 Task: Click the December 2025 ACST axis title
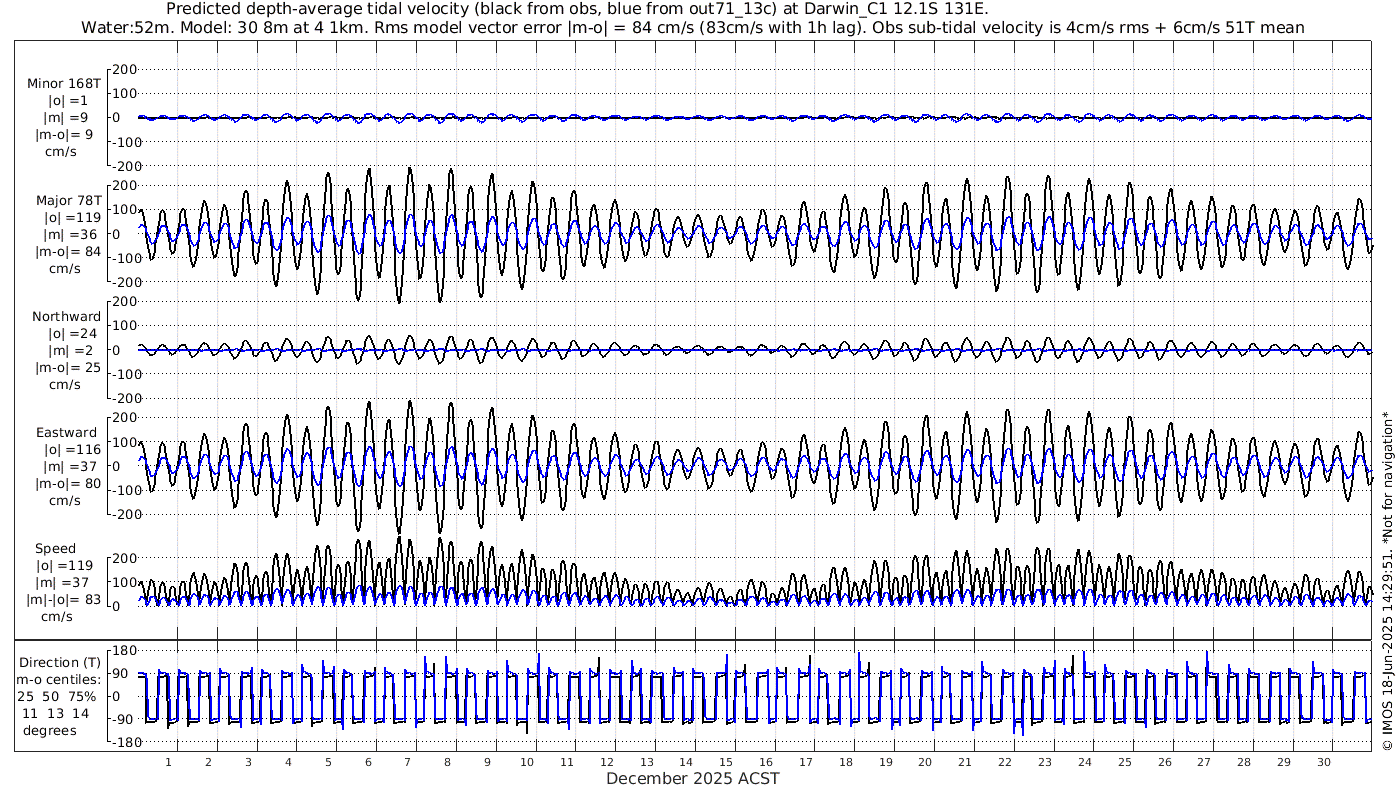[x=692, y=778]
